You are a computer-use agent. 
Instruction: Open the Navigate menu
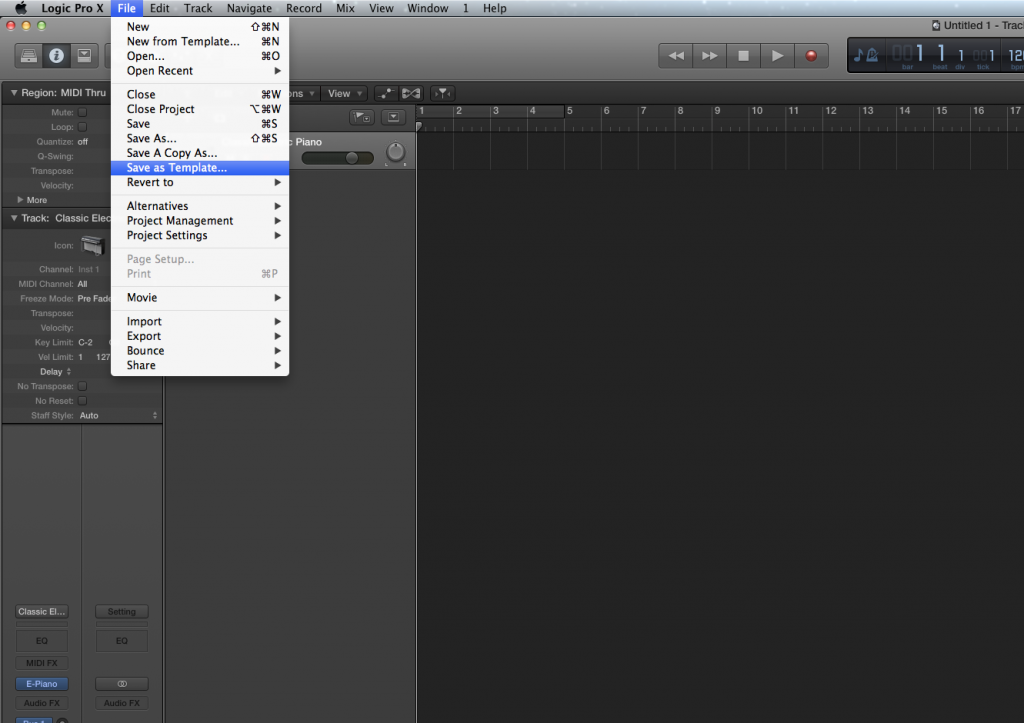pos(249,8)
